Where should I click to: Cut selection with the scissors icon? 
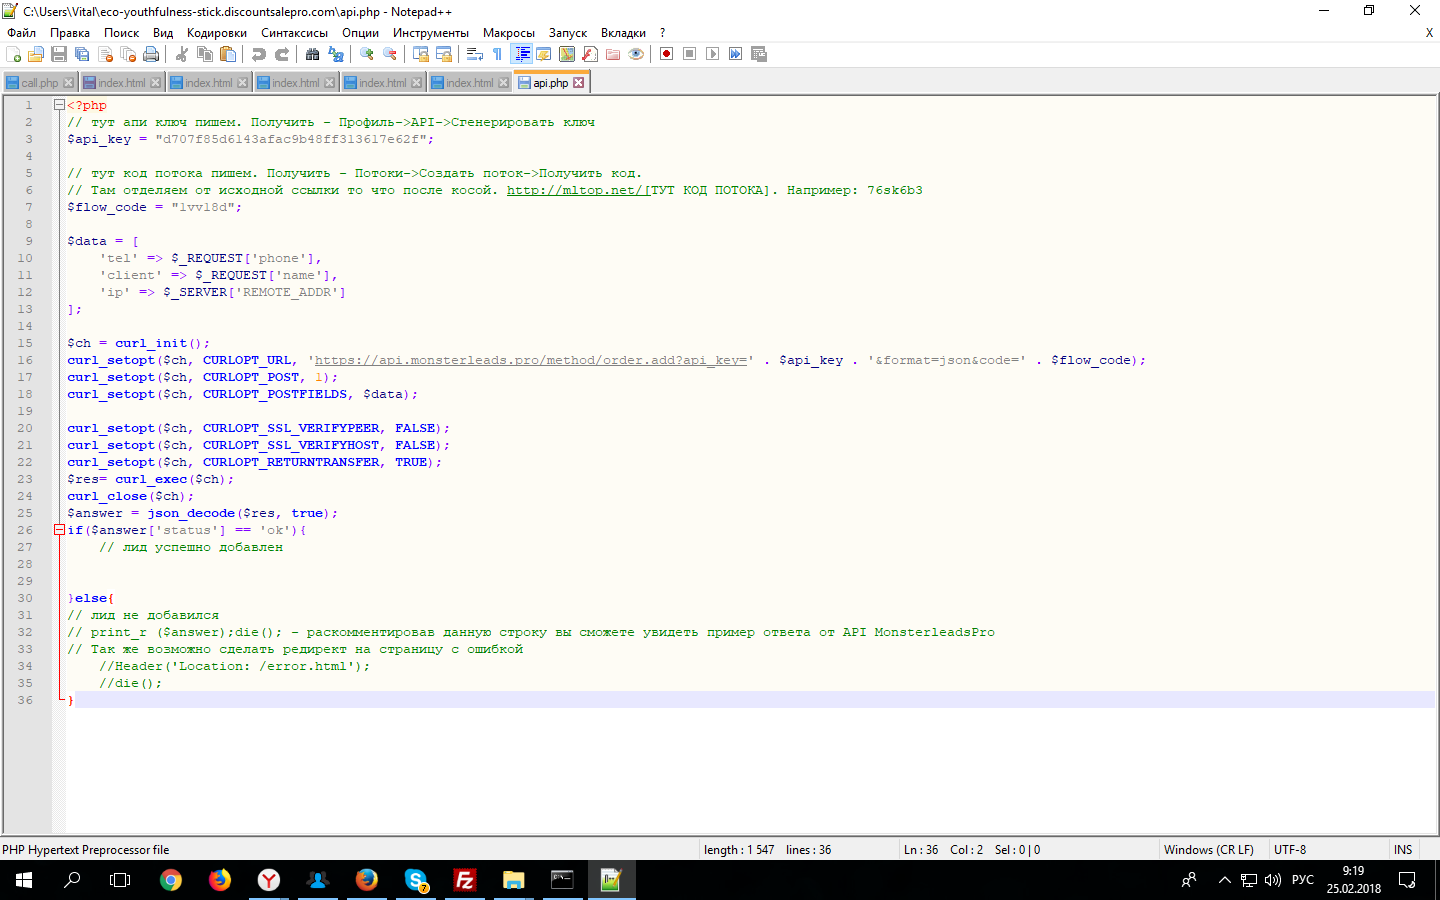[182, 54]
